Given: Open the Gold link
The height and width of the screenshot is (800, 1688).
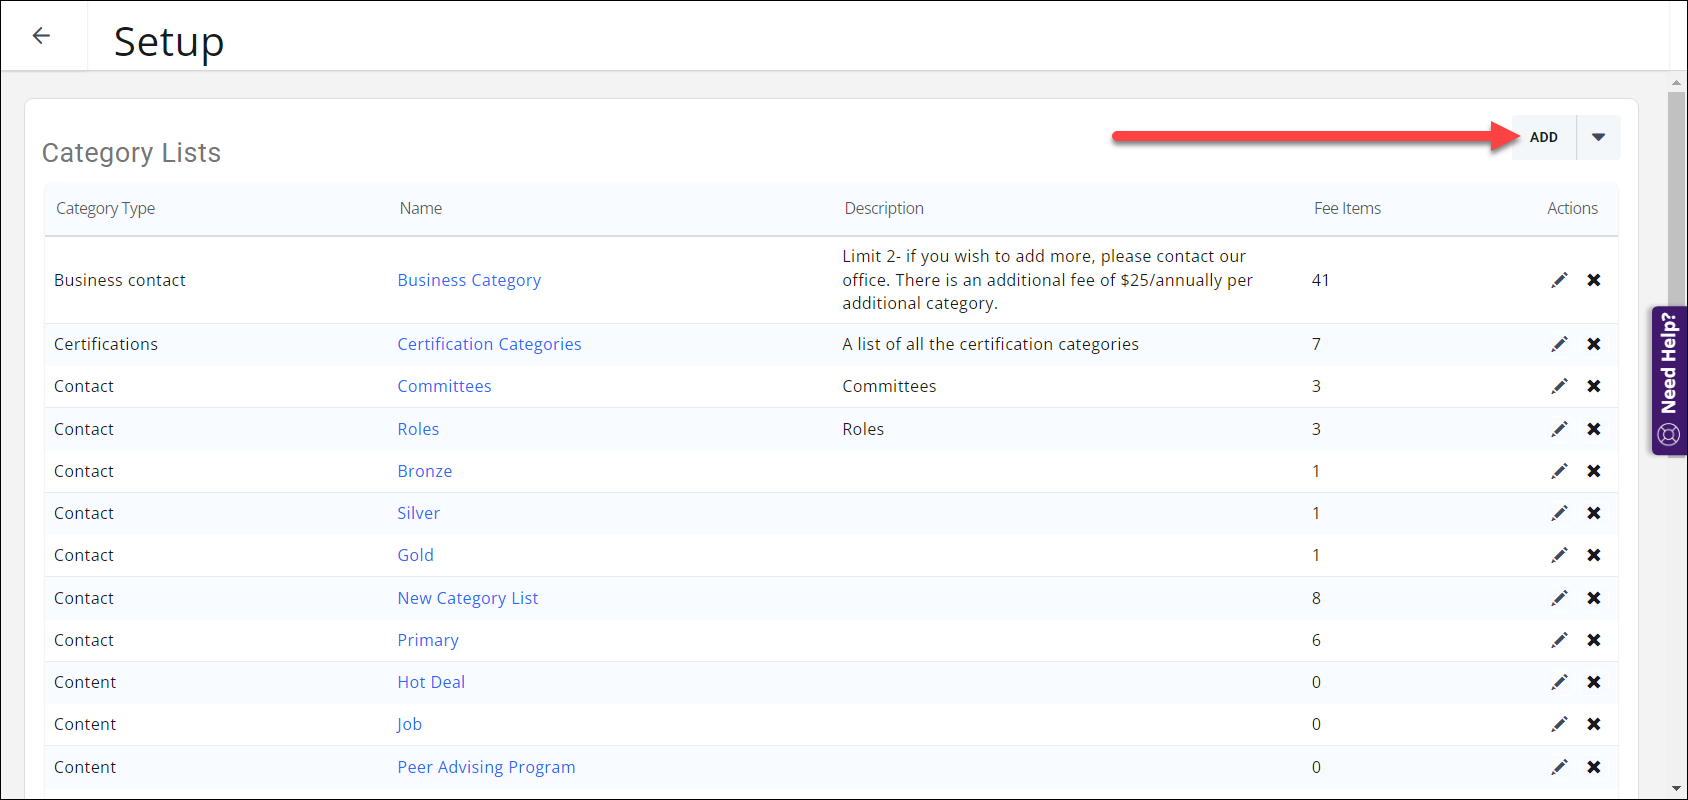Looking at the screenshot, I should pos(415,555).
